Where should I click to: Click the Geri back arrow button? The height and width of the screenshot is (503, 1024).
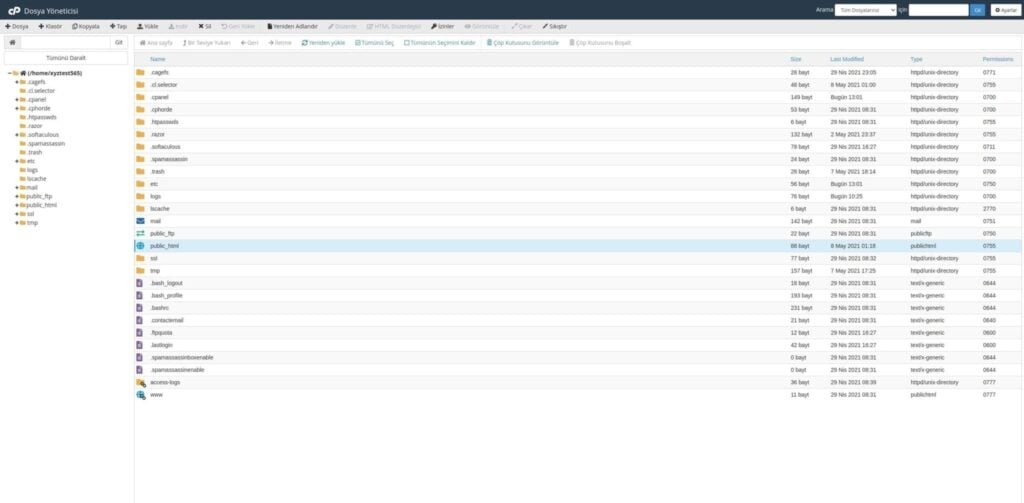point(249,43)
